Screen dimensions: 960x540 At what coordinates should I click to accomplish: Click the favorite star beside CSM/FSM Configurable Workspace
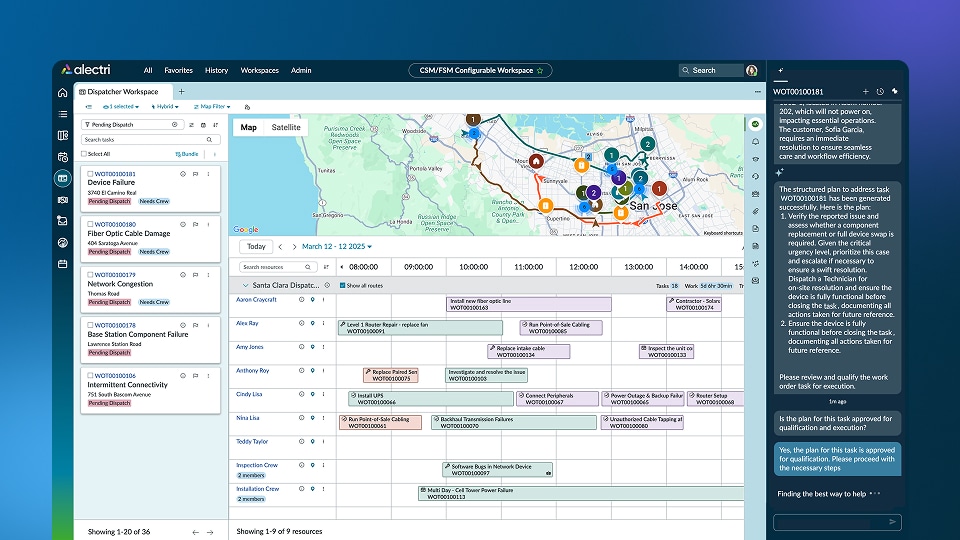pyautogui.click(x=540, y=71)
